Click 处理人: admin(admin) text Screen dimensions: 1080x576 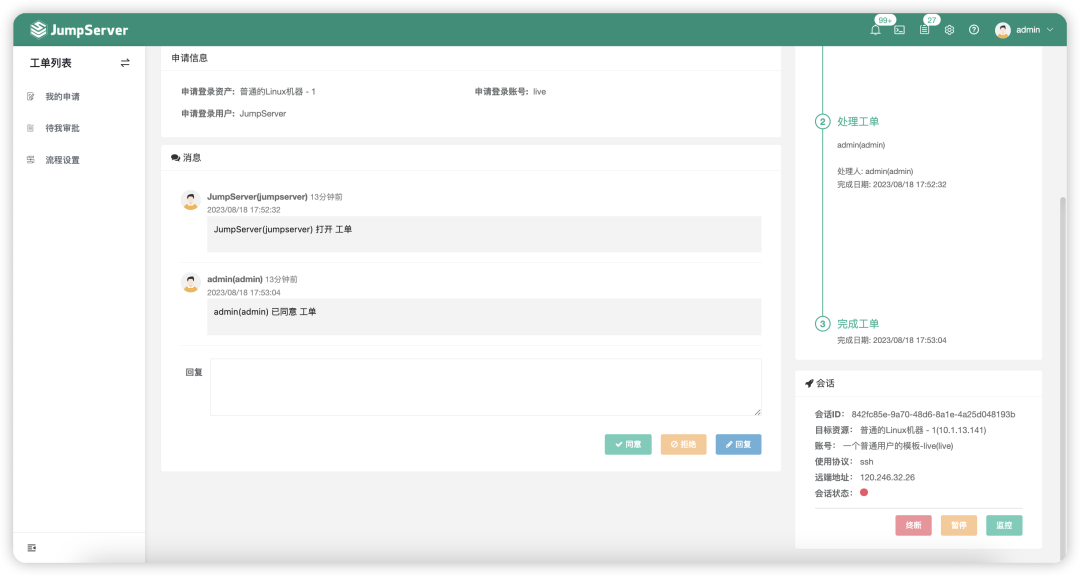tap(875, 171)
